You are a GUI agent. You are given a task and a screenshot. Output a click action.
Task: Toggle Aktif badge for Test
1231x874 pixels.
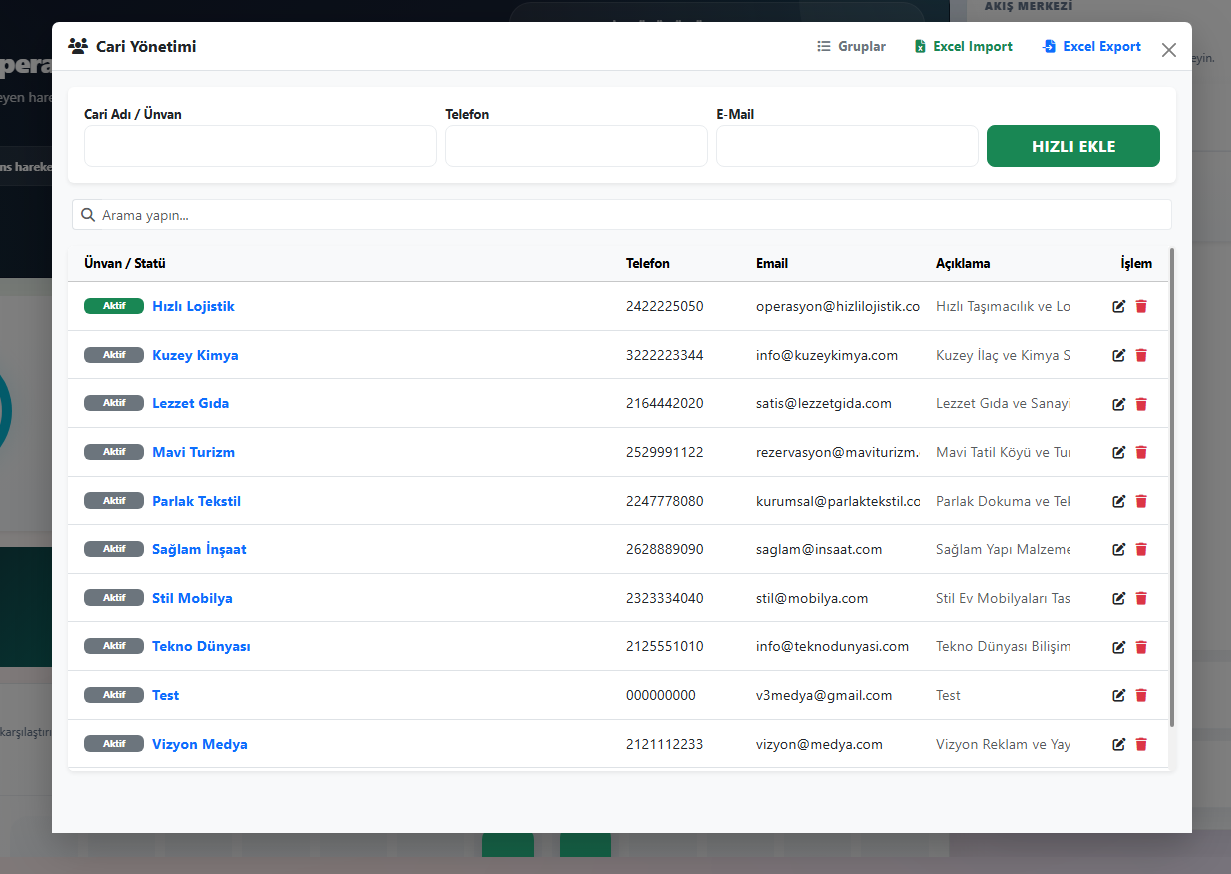114,695
